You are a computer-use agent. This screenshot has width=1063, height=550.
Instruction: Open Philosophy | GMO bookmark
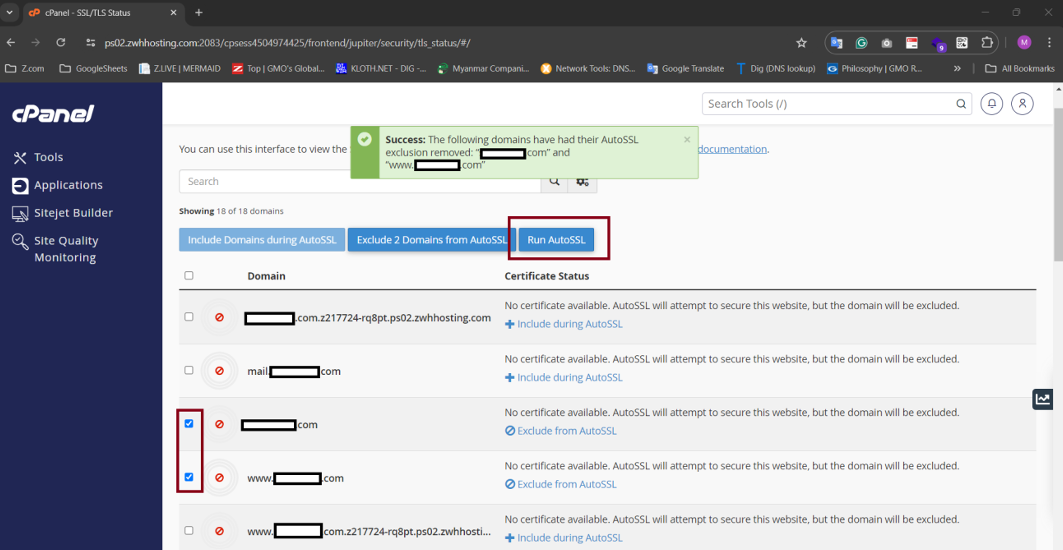click(875, 68)
